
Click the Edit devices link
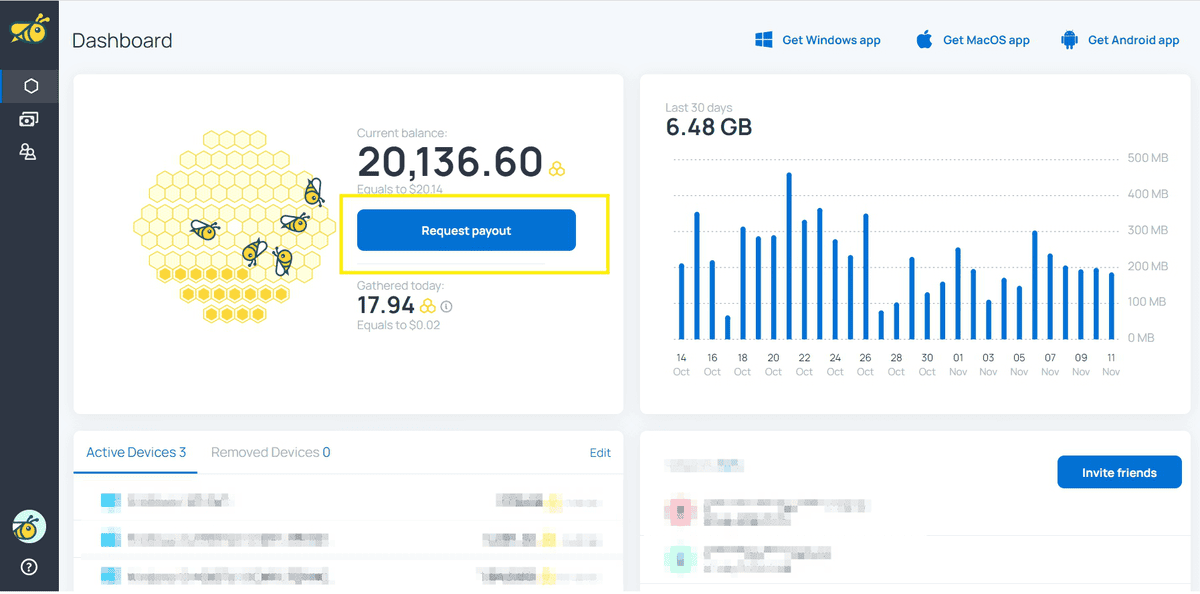point(600,453)
